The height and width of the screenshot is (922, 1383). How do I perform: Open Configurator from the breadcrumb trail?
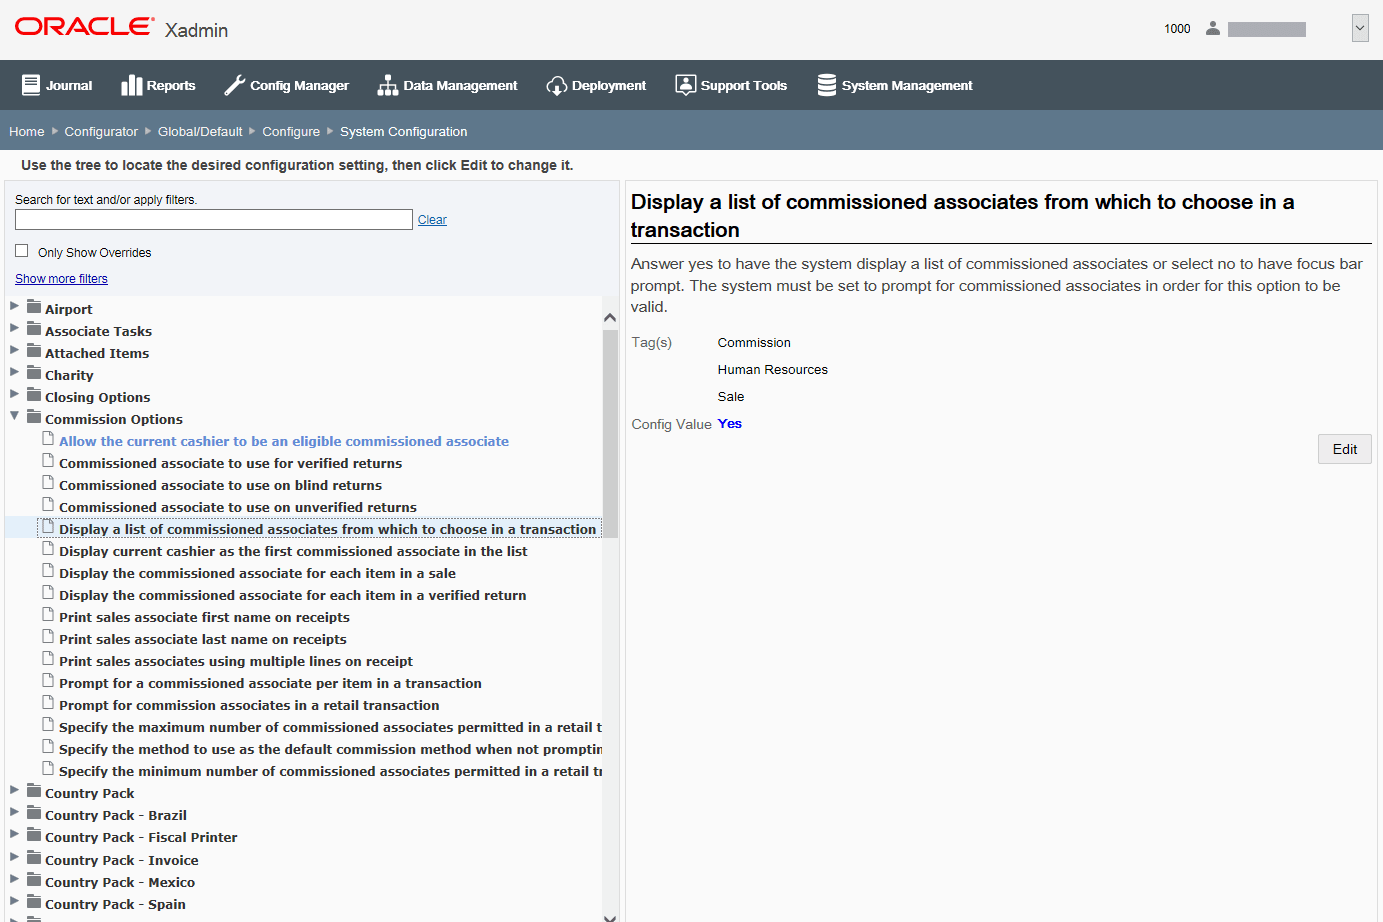point(101,131)
